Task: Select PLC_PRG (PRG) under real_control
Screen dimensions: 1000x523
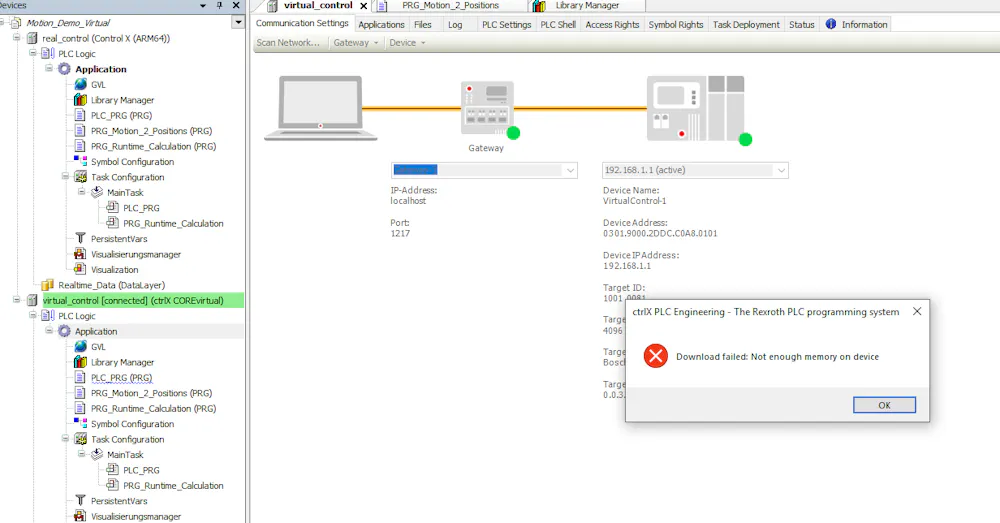Action: point(121,115)
